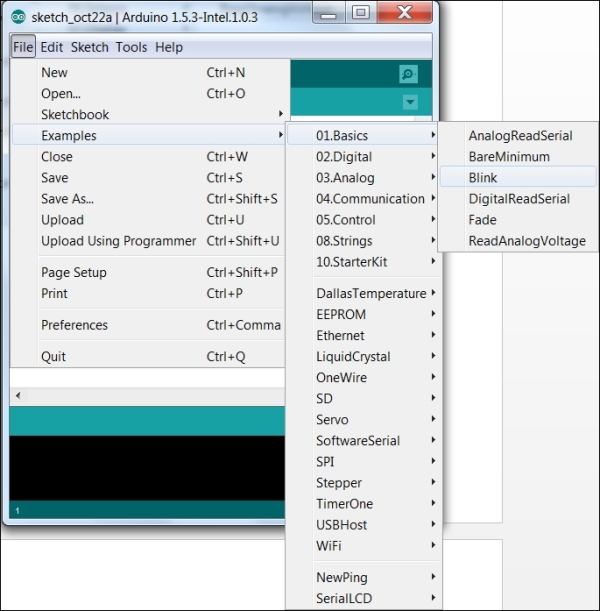600x611 pixels.
Task: Select Close in File menu
Action: [x=148, y=157]
